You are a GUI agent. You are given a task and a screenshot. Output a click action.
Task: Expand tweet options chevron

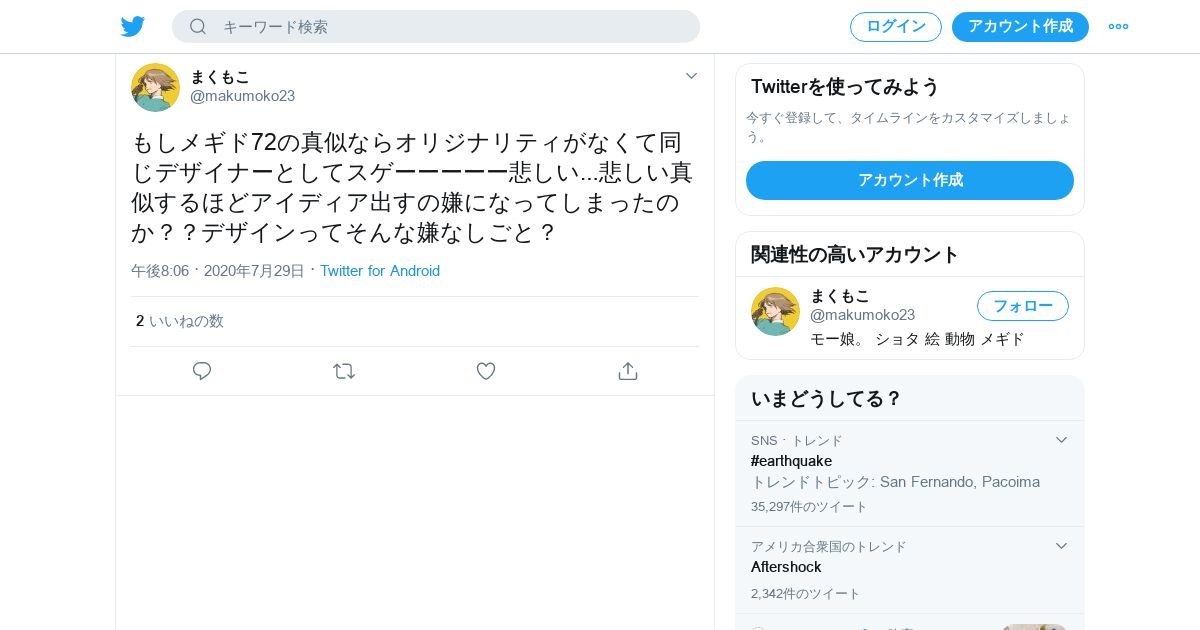pyautogui.click(x=691, y=76)
